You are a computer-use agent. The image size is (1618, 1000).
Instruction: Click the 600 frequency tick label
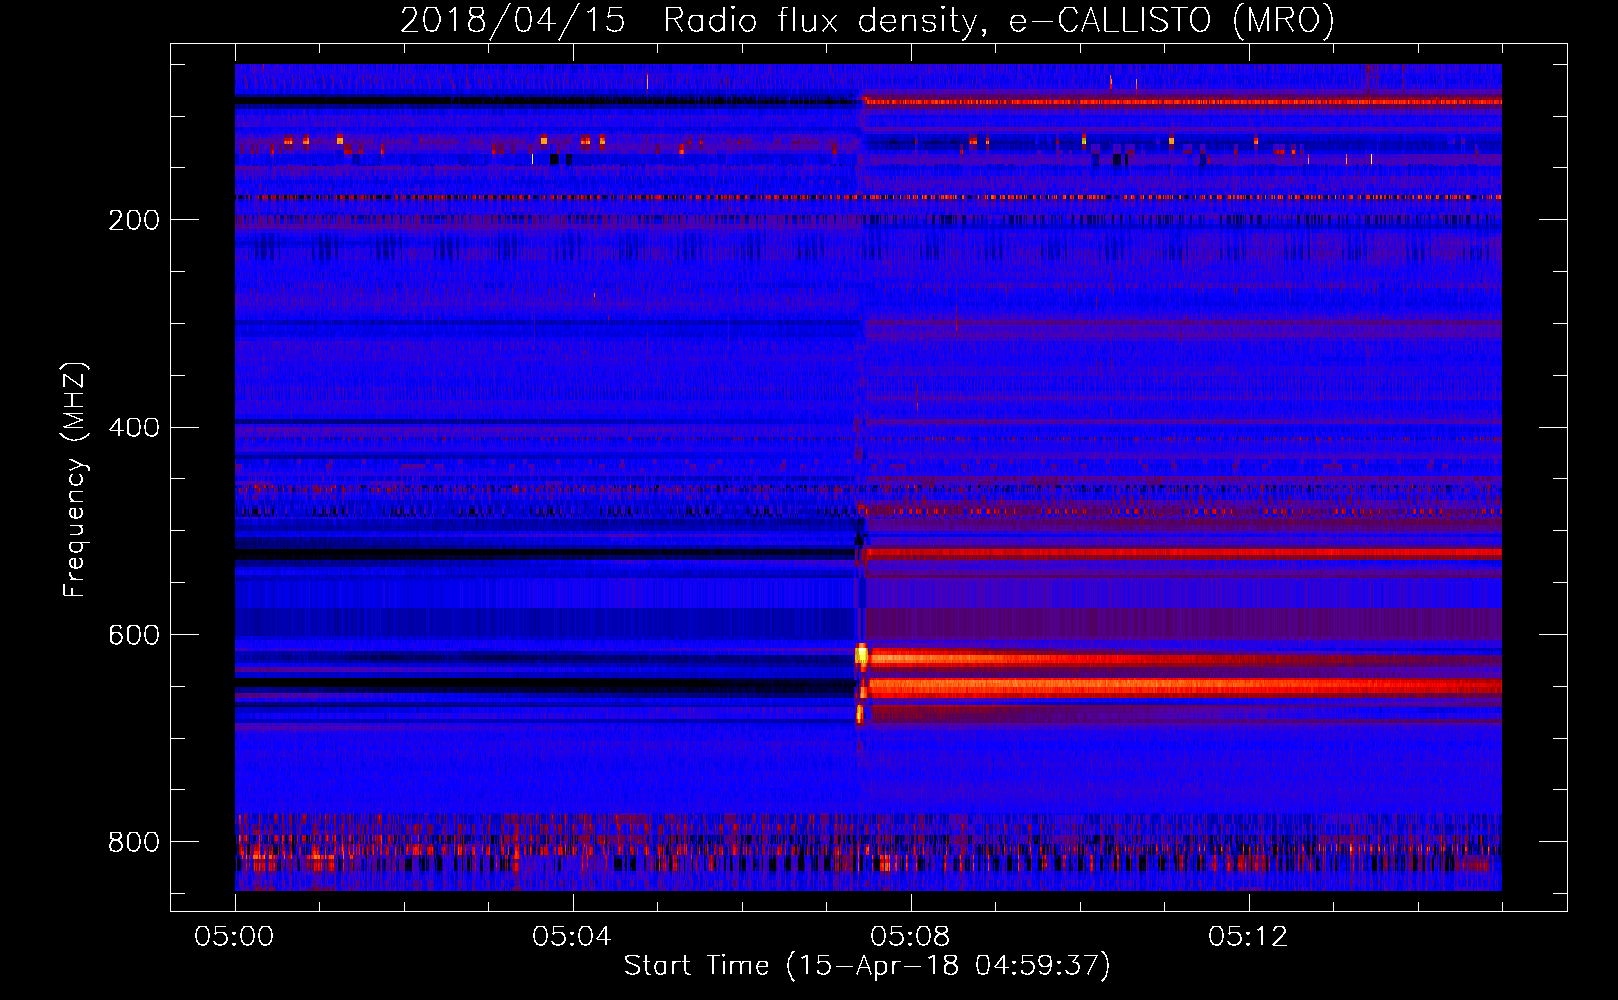click(134, 635)
